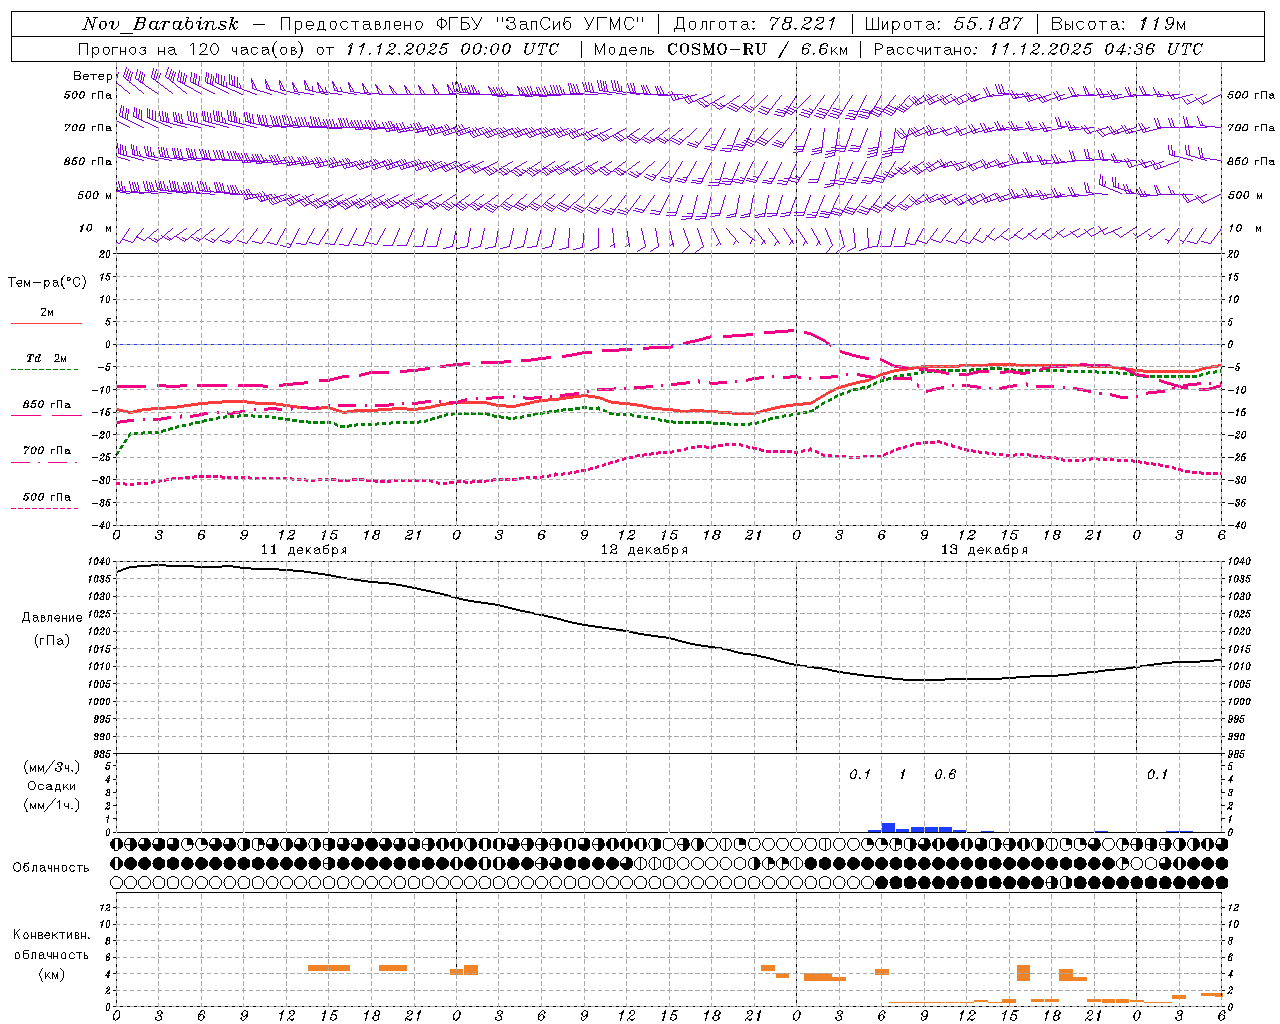The width and height of the screenshot is (1280, 1024).
Task: Click the long-dash pink sample under 850 гПа legend
Action: 46,416
